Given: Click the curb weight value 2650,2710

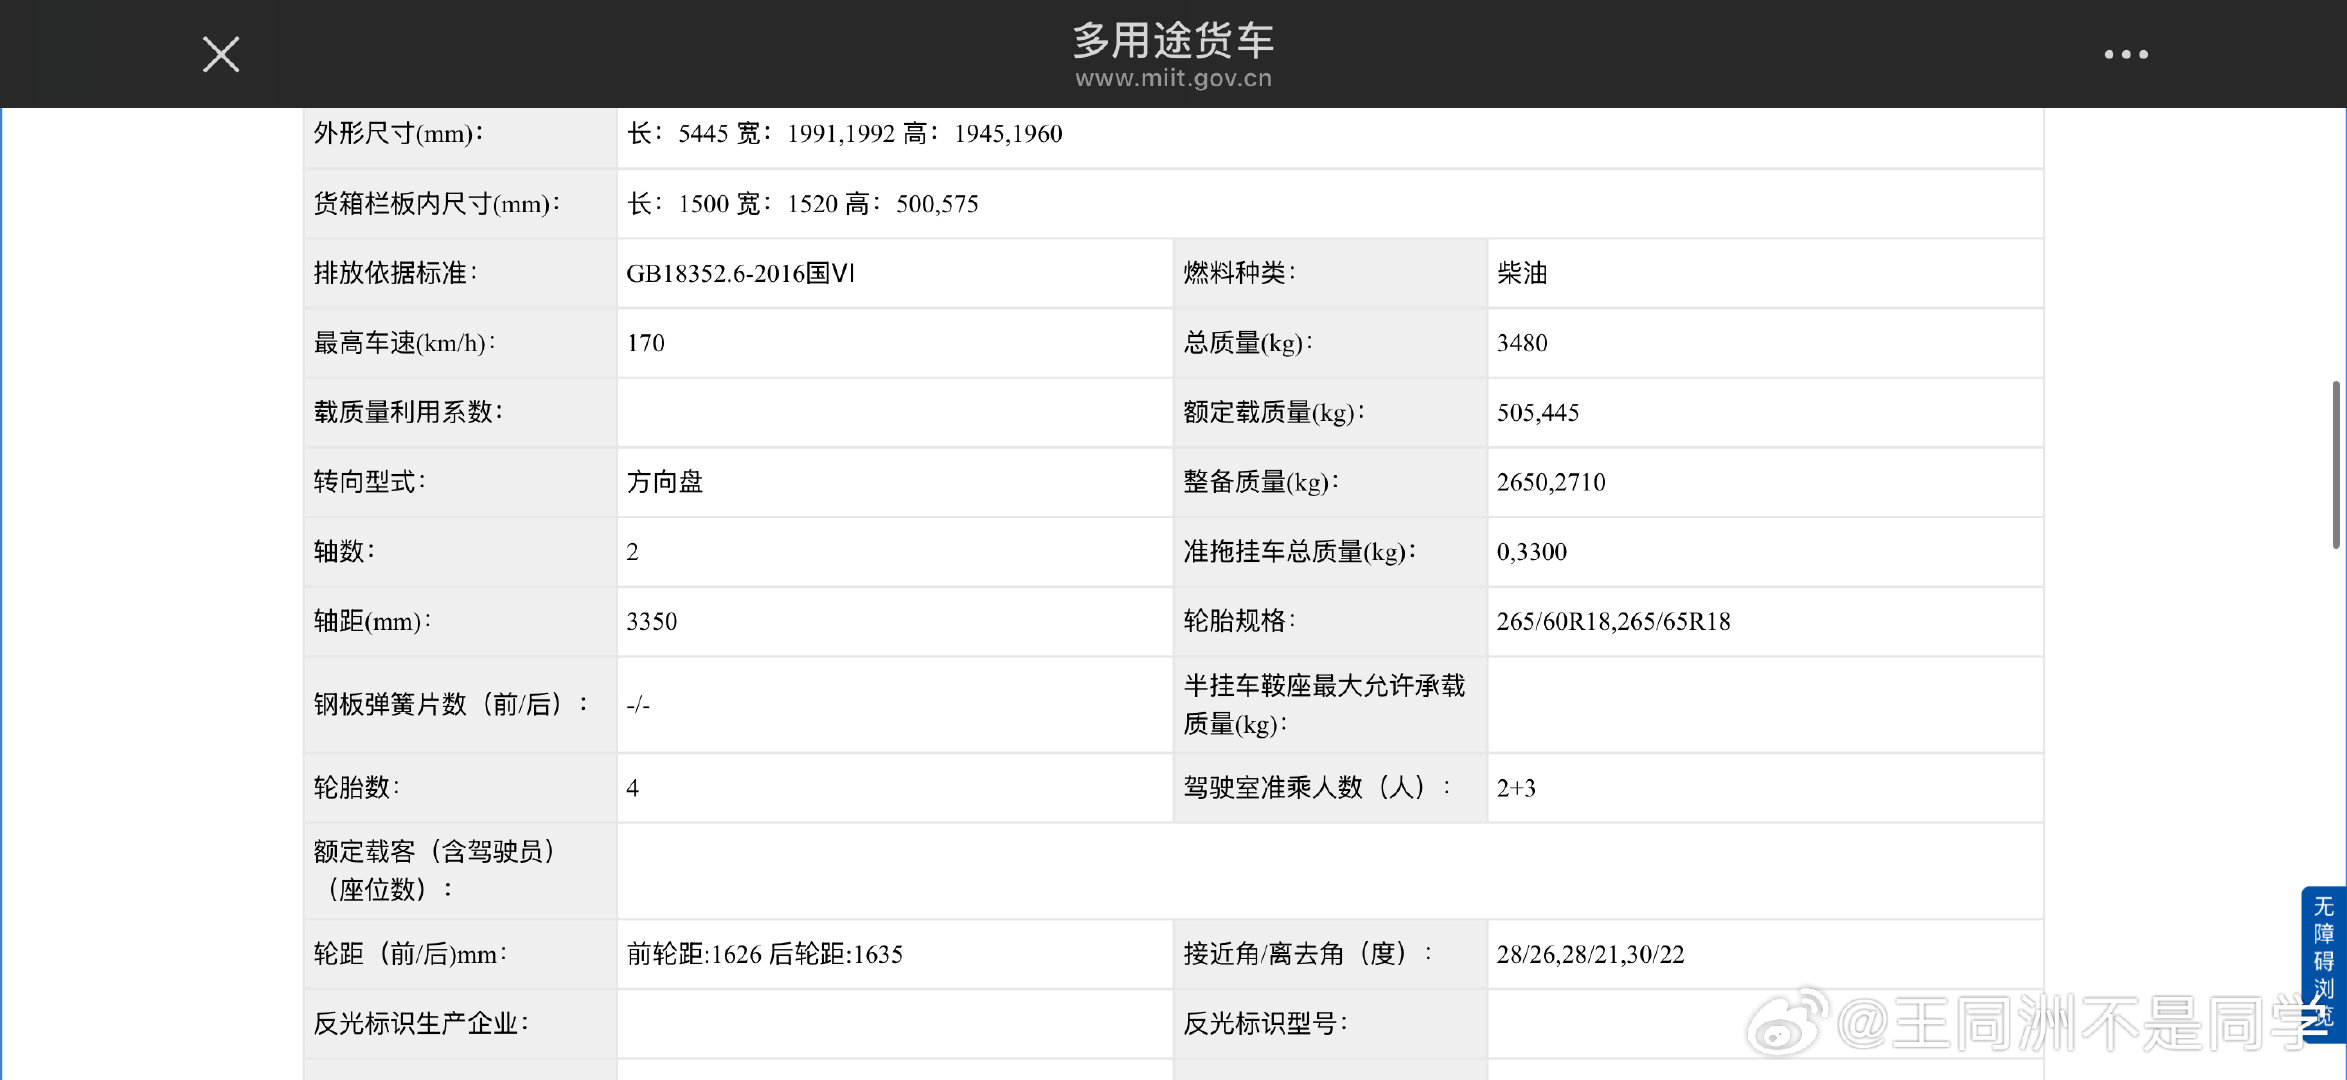Looking at the screenshot, I should (x=1550, y=482).
